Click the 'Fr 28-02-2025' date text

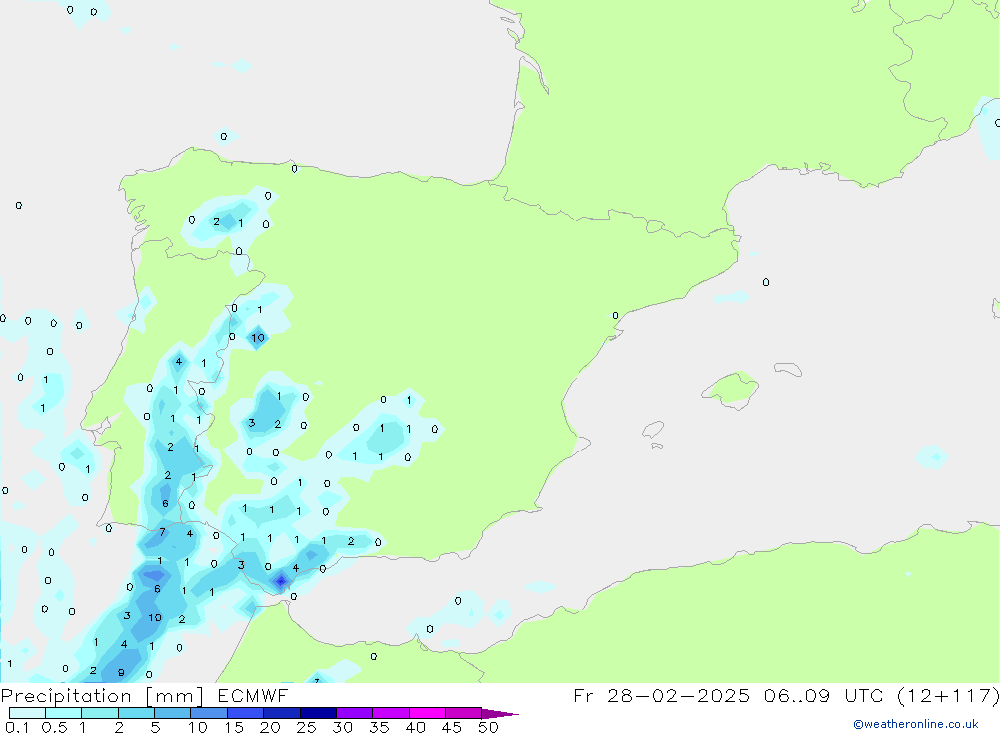[661, 696]
